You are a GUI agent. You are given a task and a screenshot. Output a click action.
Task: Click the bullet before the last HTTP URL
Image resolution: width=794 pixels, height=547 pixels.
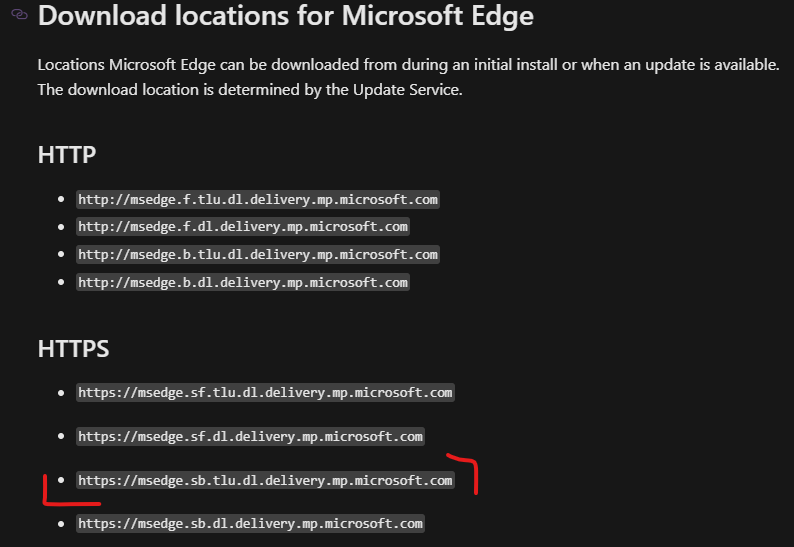[x=61, y=282]
